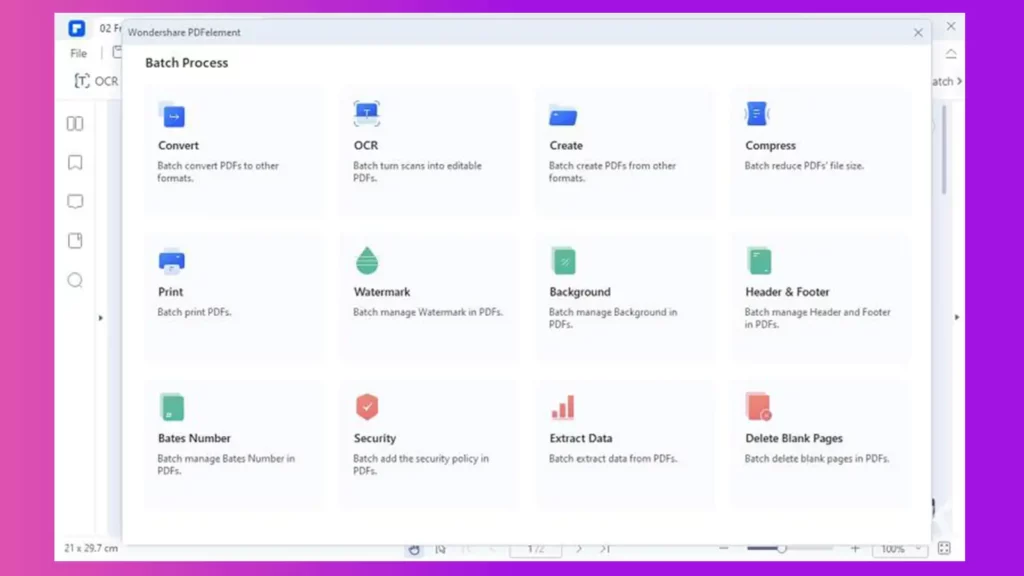The image size is (1024, 576).
Task: Click "Batch delete blank pages in PDFs." description
Action: pos(817,458)
